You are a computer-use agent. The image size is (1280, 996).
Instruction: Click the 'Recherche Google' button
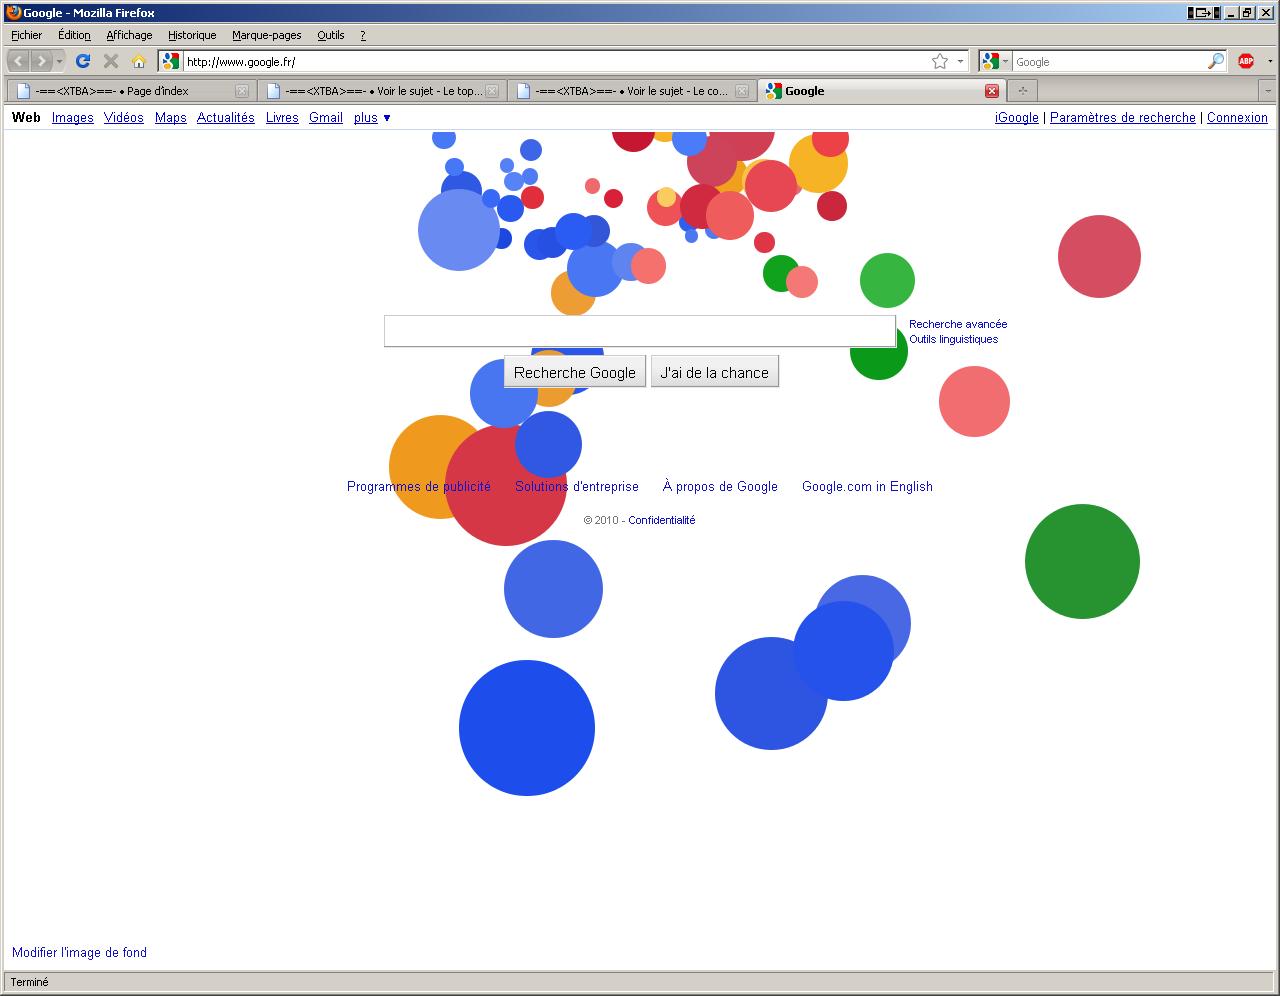[575, 372]
